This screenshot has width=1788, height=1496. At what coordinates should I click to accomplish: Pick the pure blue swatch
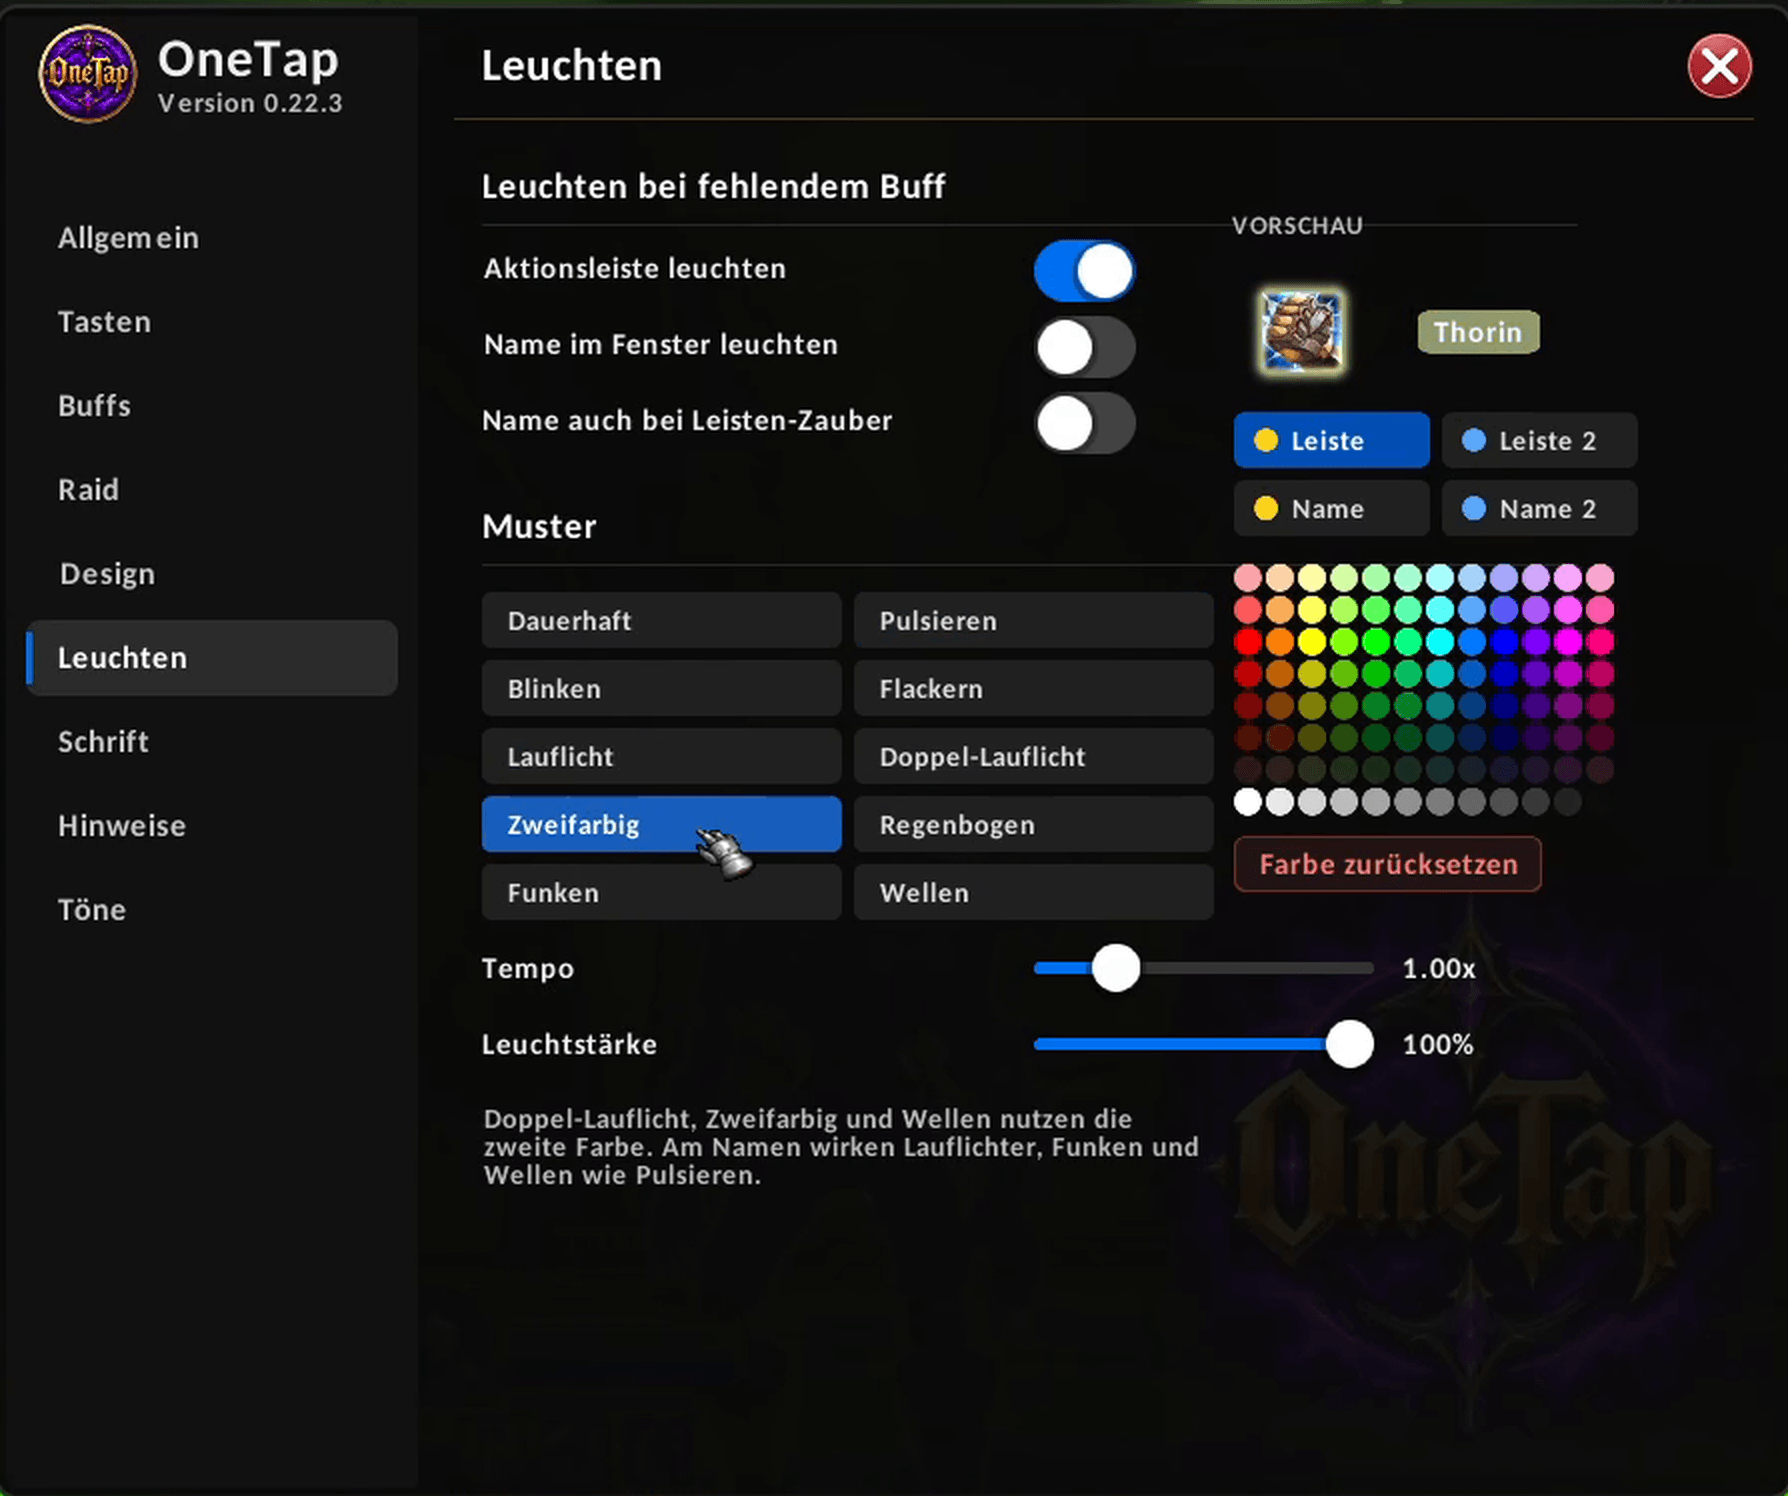click(x=1503, y=641)
